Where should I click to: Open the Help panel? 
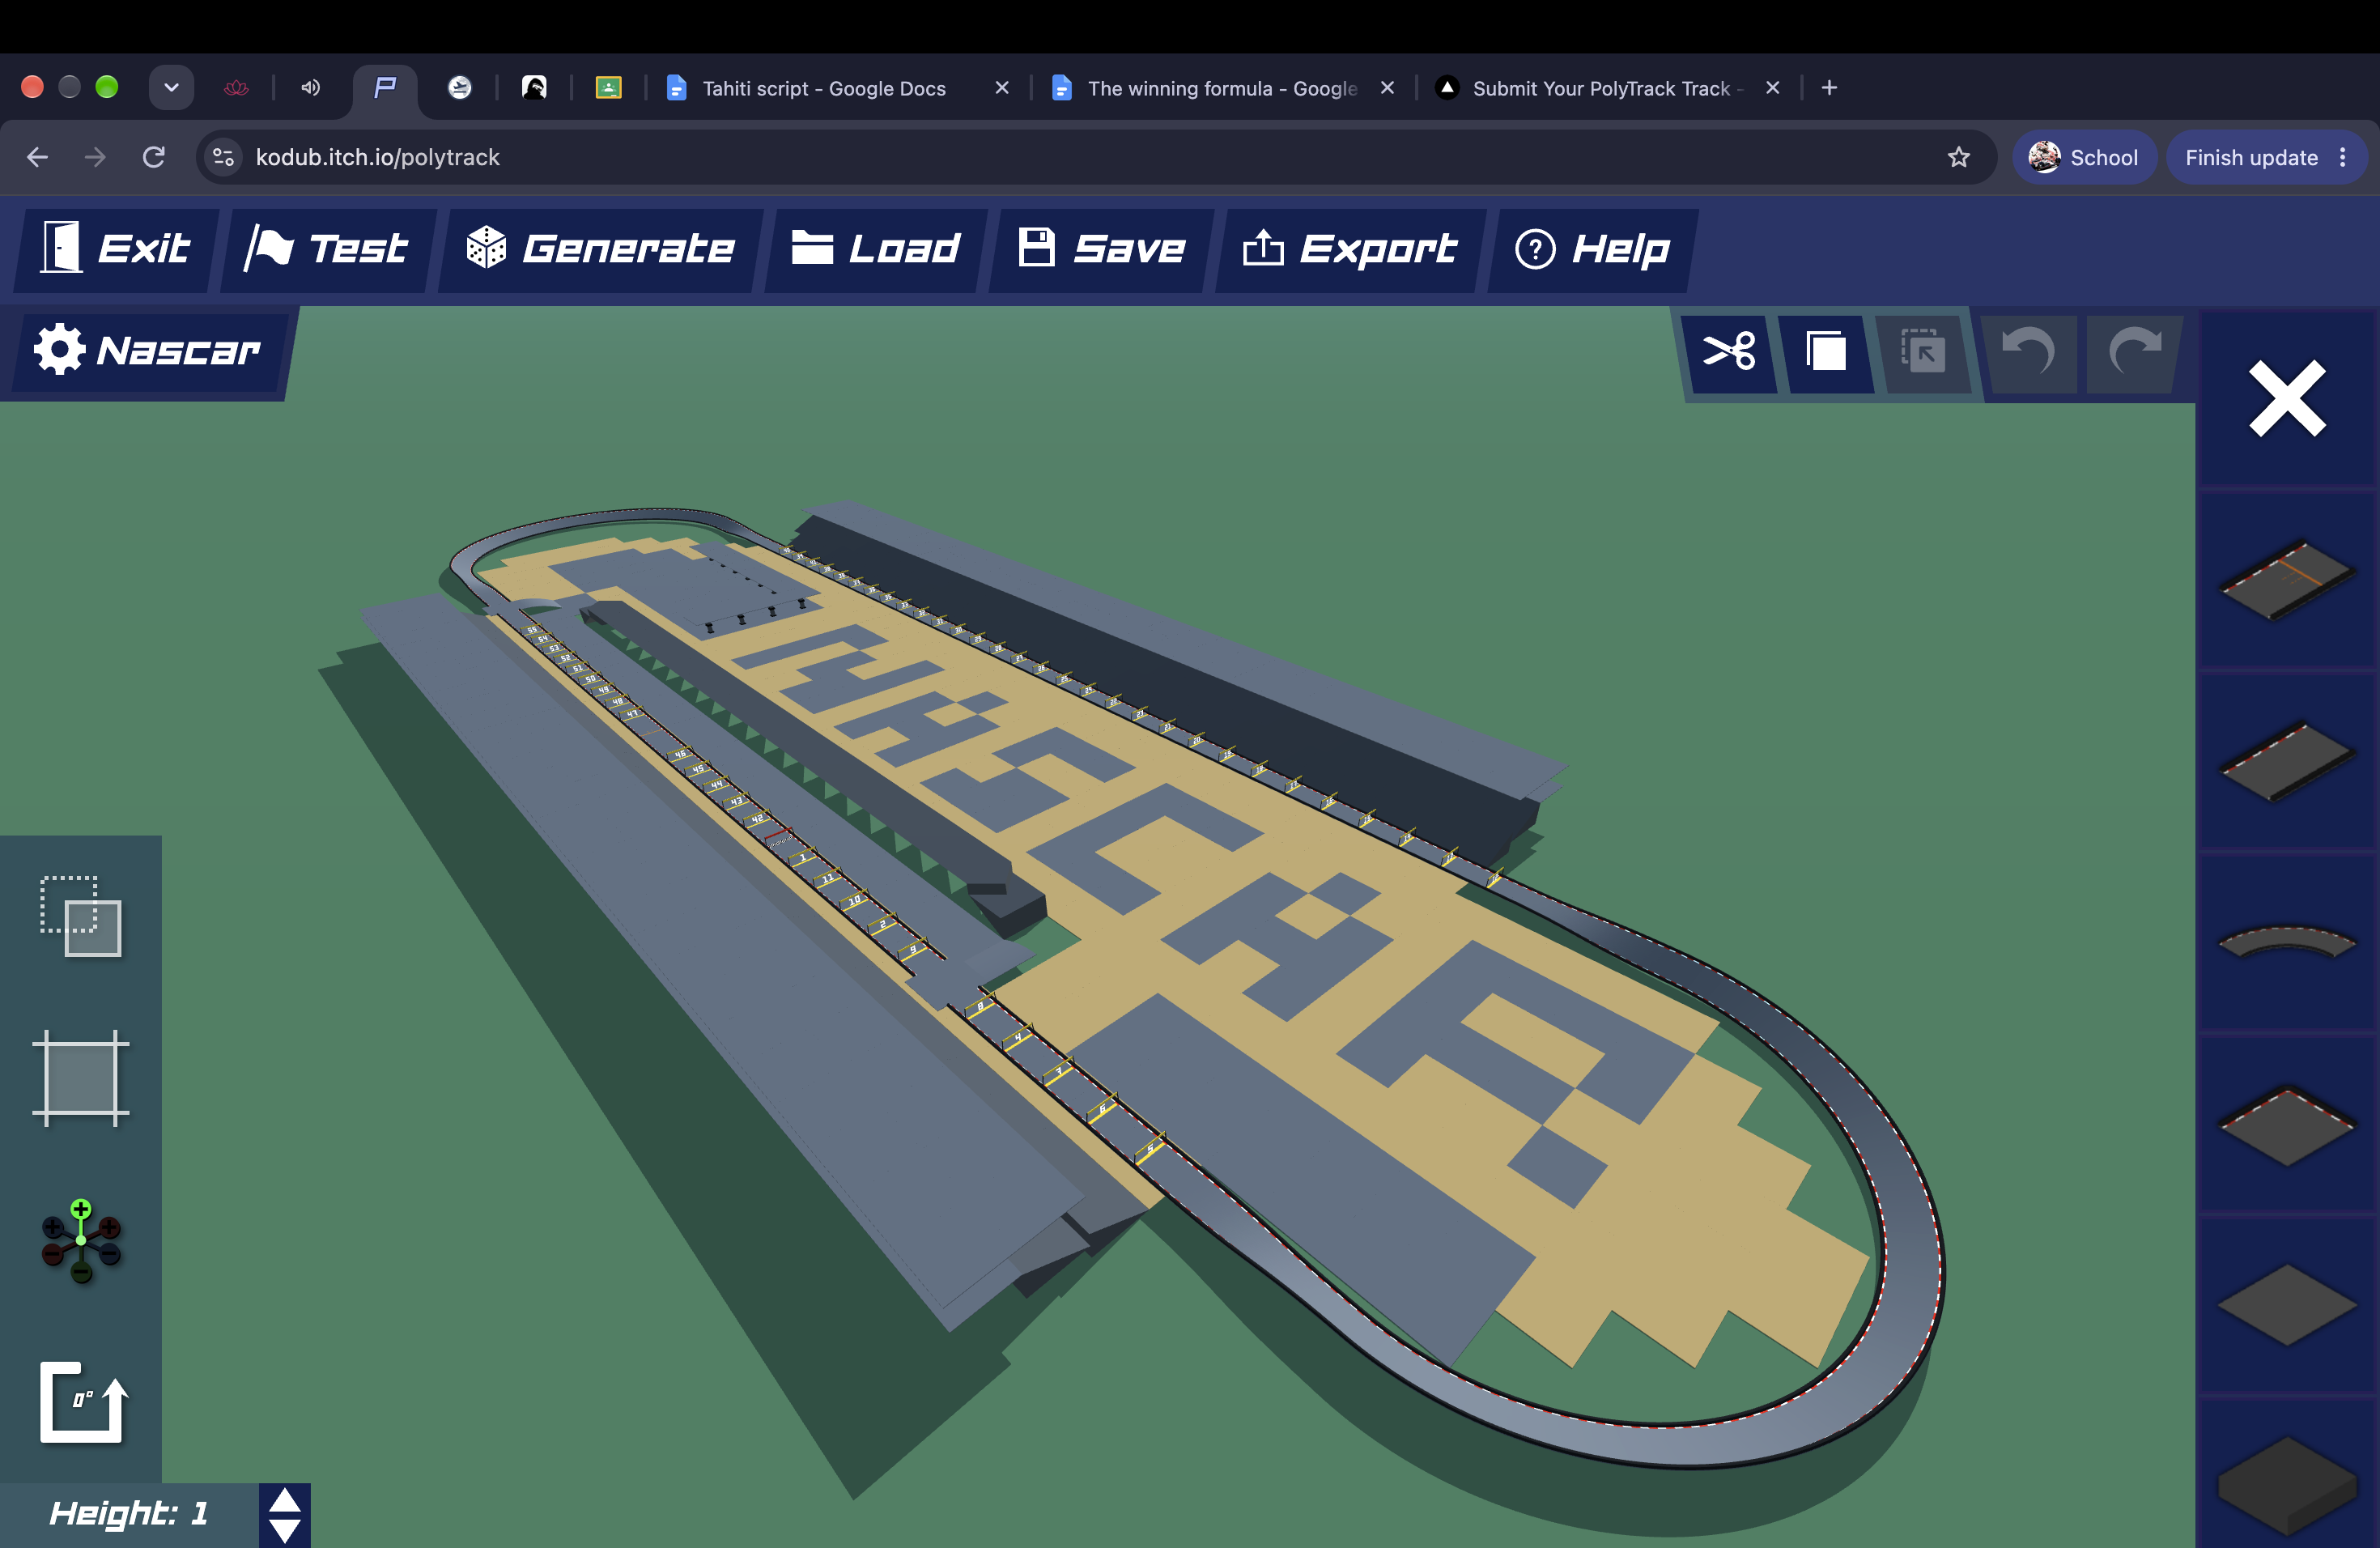point(1592,249)
